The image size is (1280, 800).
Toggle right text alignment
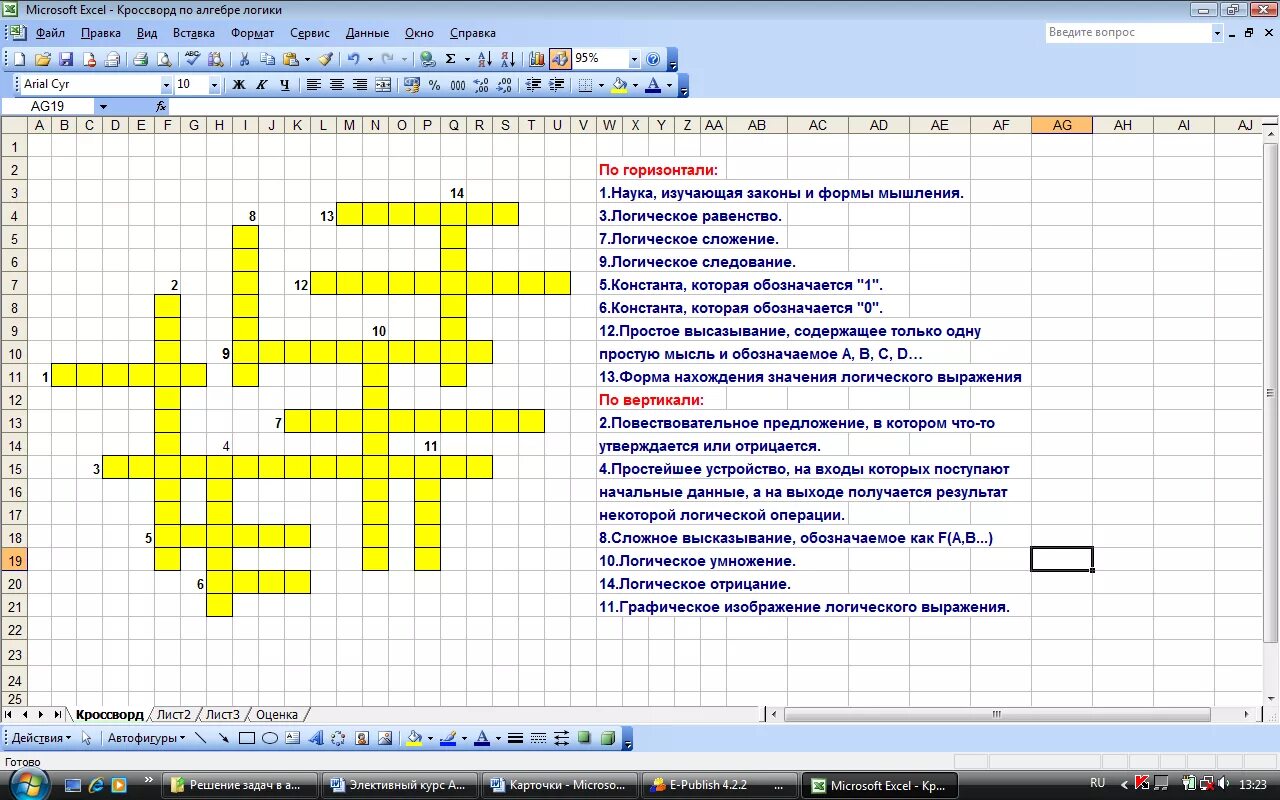(360, 85)
